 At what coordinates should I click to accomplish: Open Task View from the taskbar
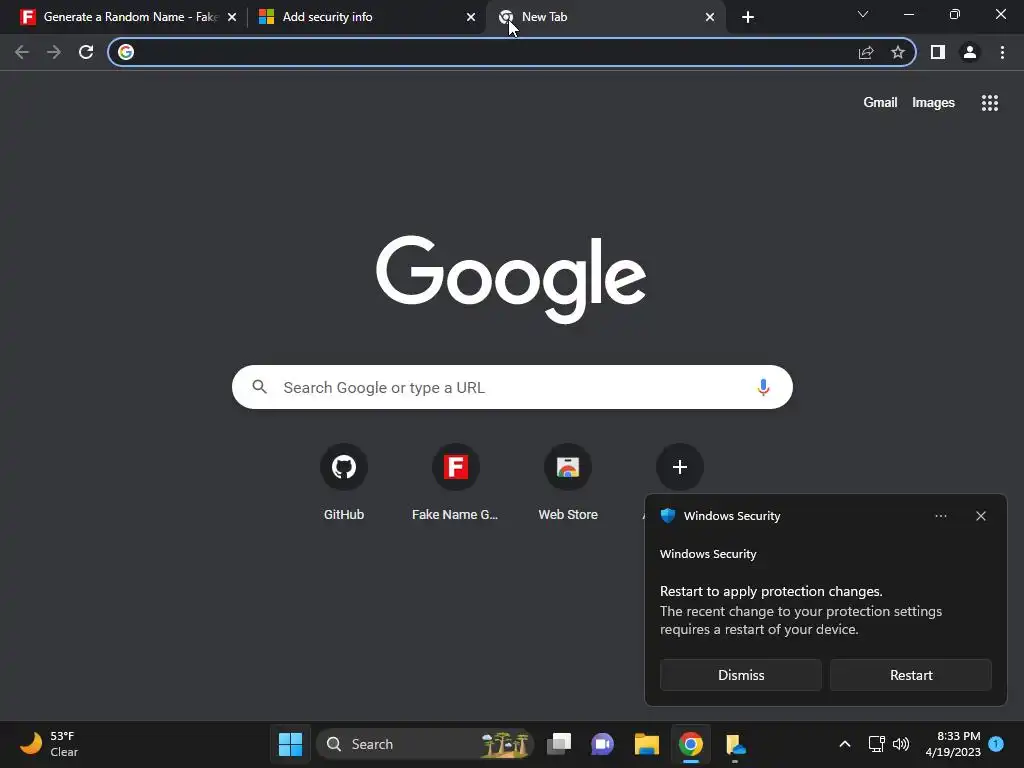559,744
